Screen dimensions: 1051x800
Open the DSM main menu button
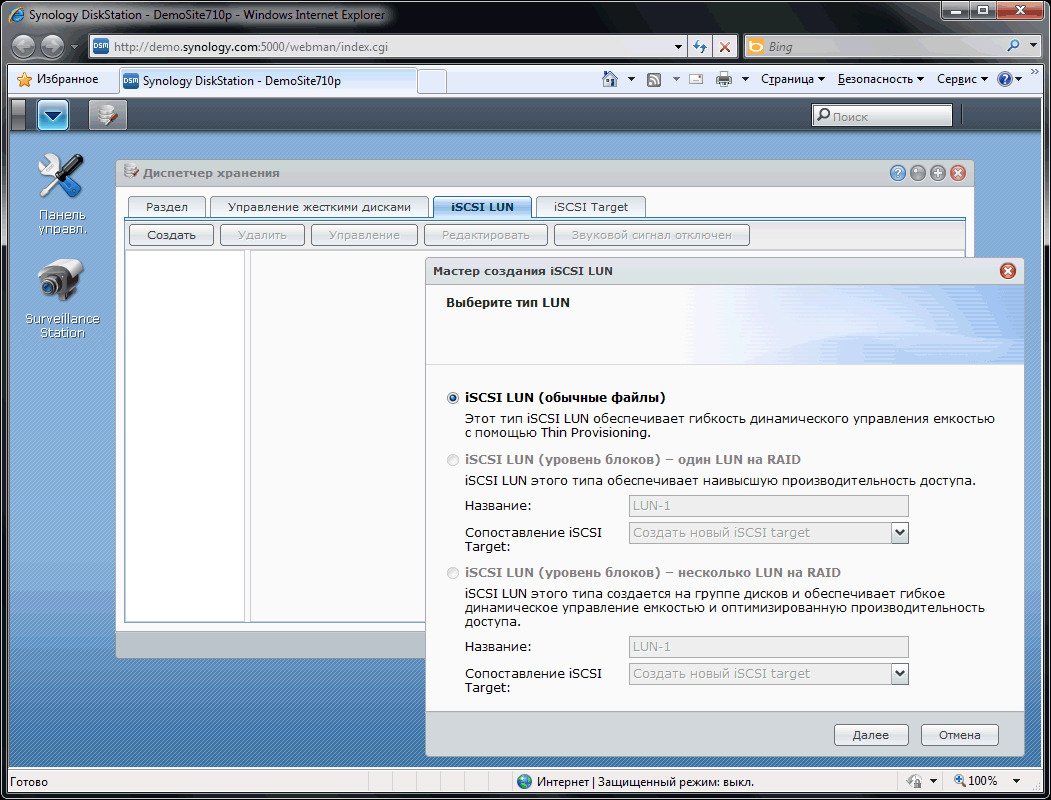[x=53, y=116]
